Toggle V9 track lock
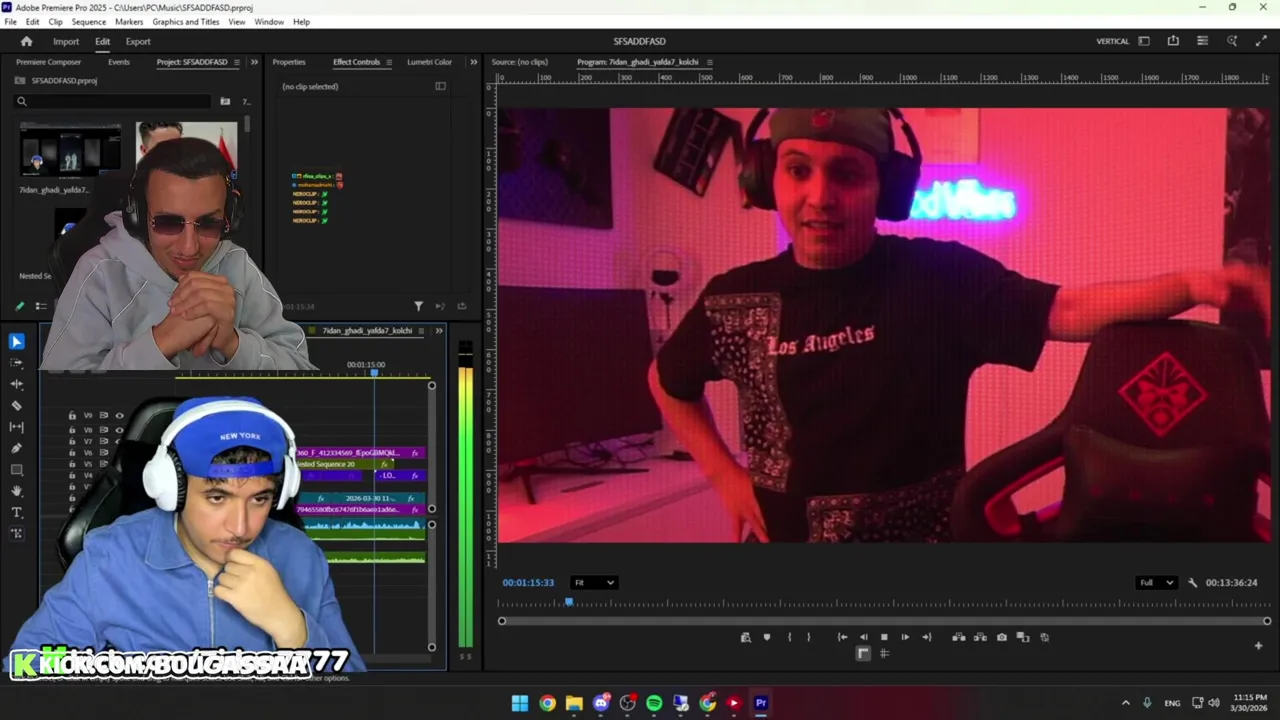 tap(72, 416)
